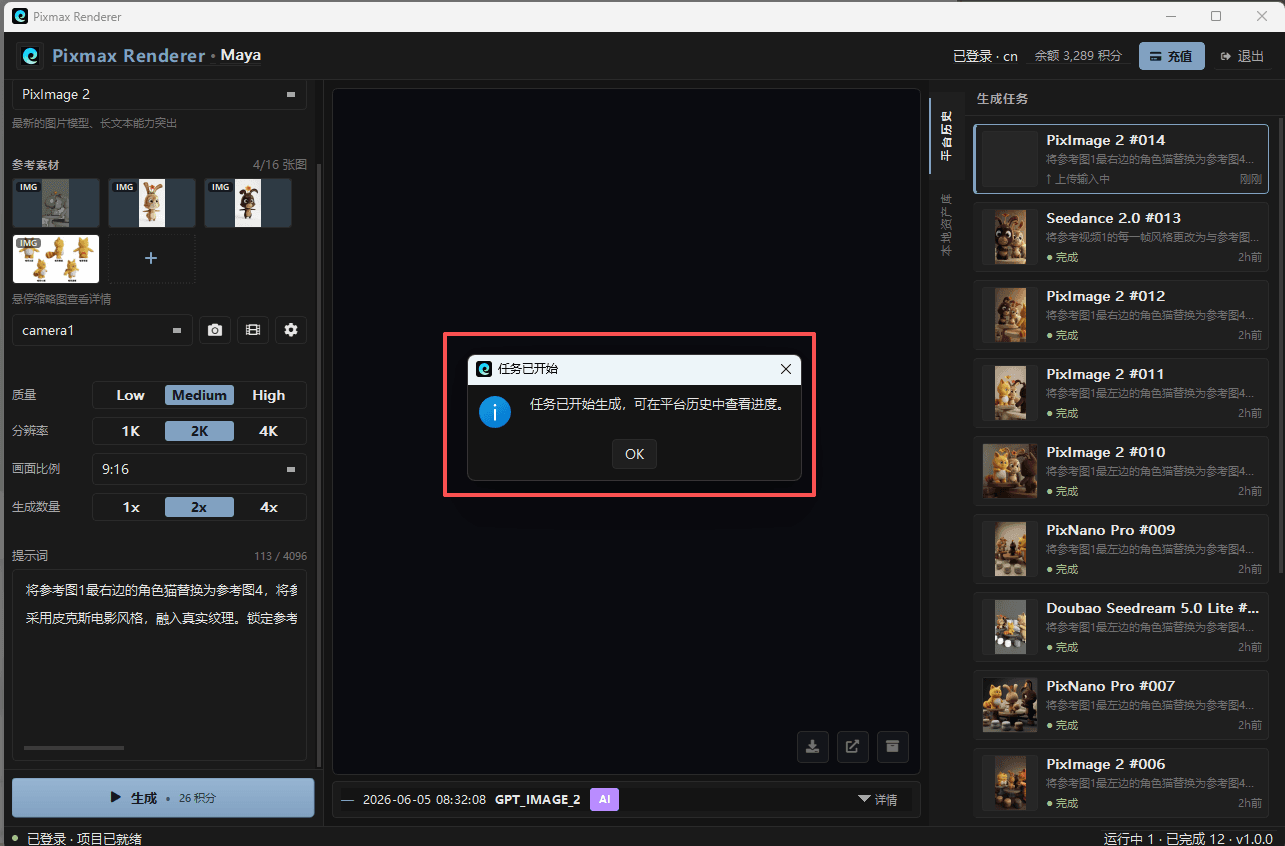The height and width of the screenshot is (846, 1285).
Task: Open the PixImage 2 model dropdown
Action: click(x=159, y=94)
